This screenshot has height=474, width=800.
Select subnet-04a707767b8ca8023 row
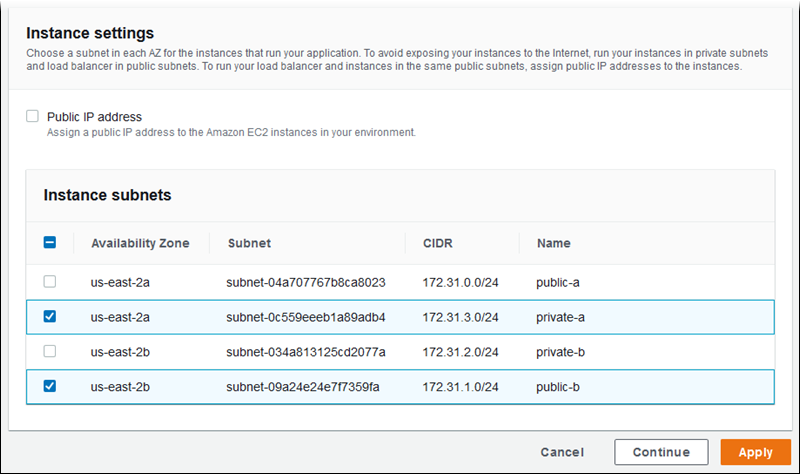306,282
